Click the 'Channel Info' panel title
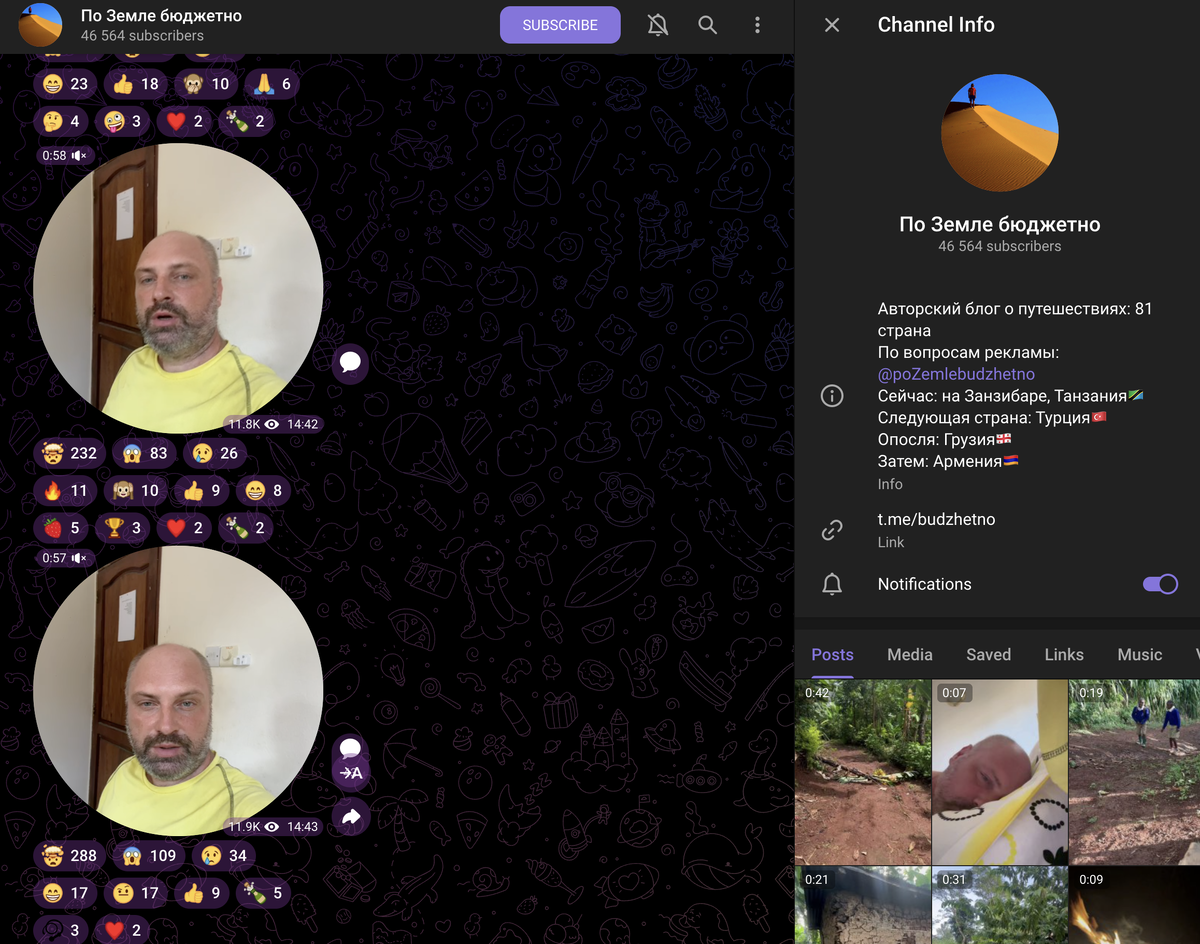This screenshot has width=1200, height=944. pos(936,25)
